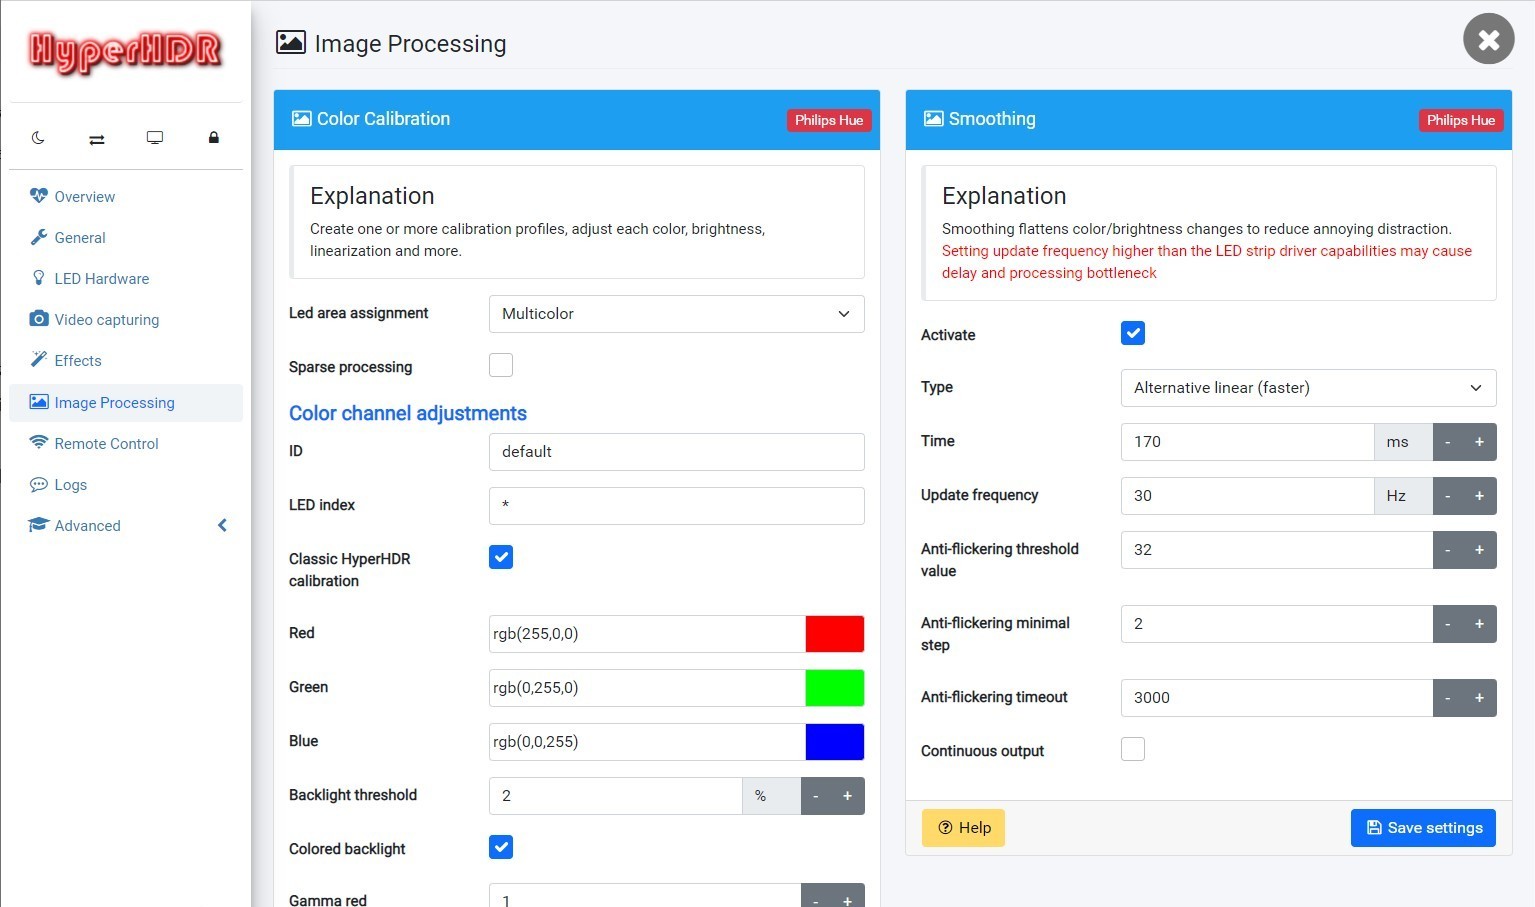Click the blue color swatch

pos(835,742)
